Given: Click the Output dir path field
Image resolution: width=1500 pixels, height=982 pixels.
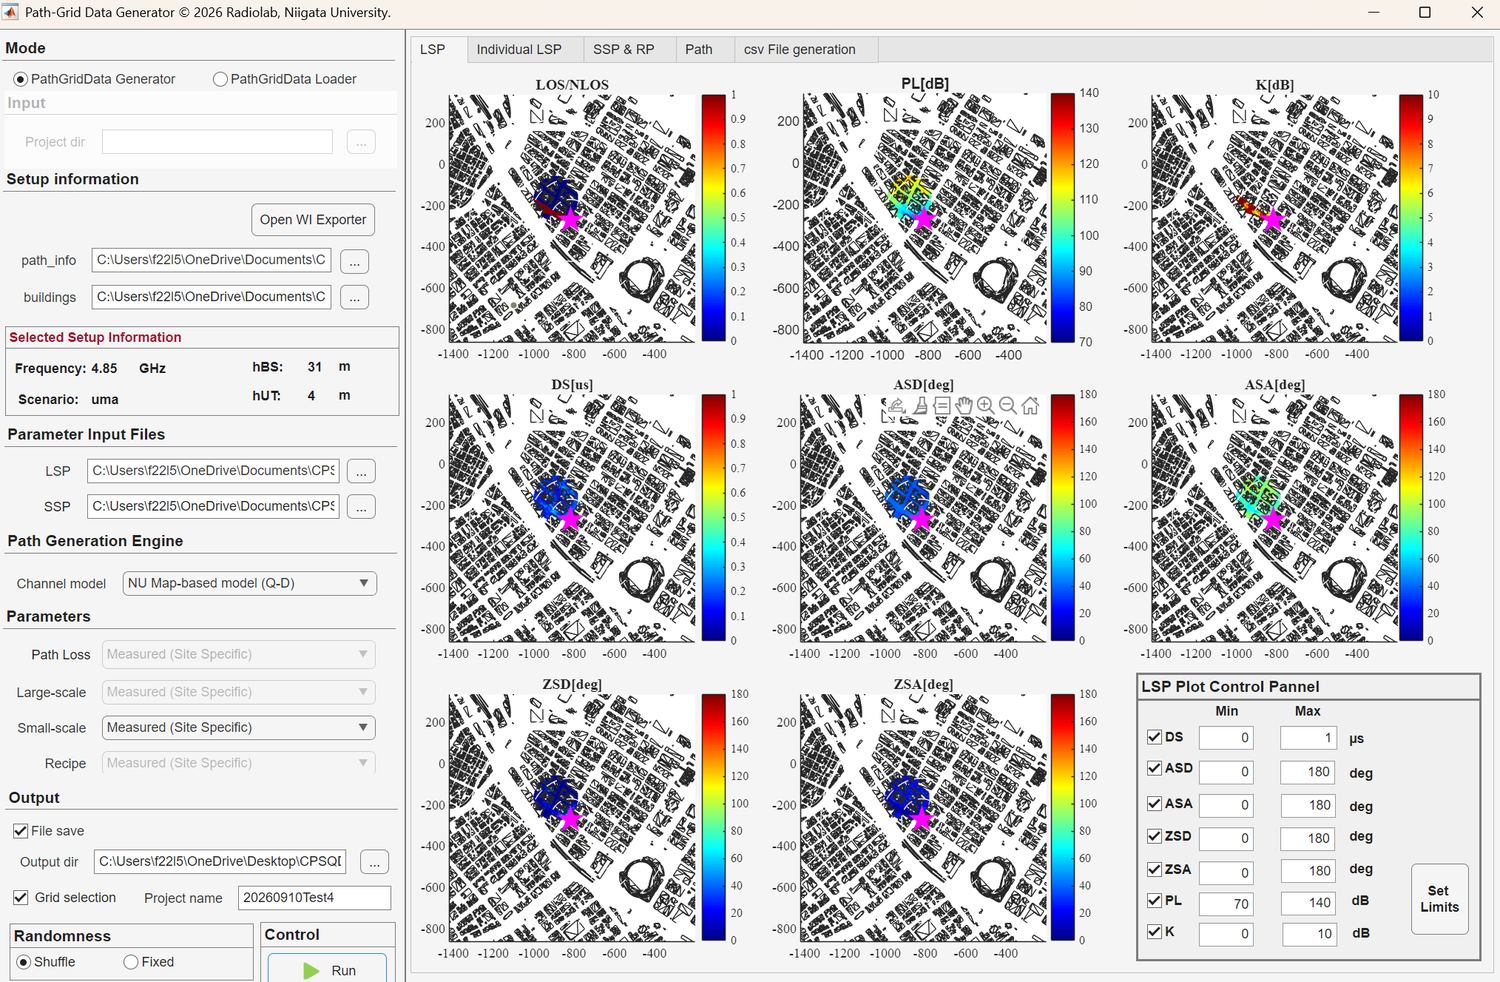Looking at the screenshot, I should pyautogui.click(x=220, y=862).
